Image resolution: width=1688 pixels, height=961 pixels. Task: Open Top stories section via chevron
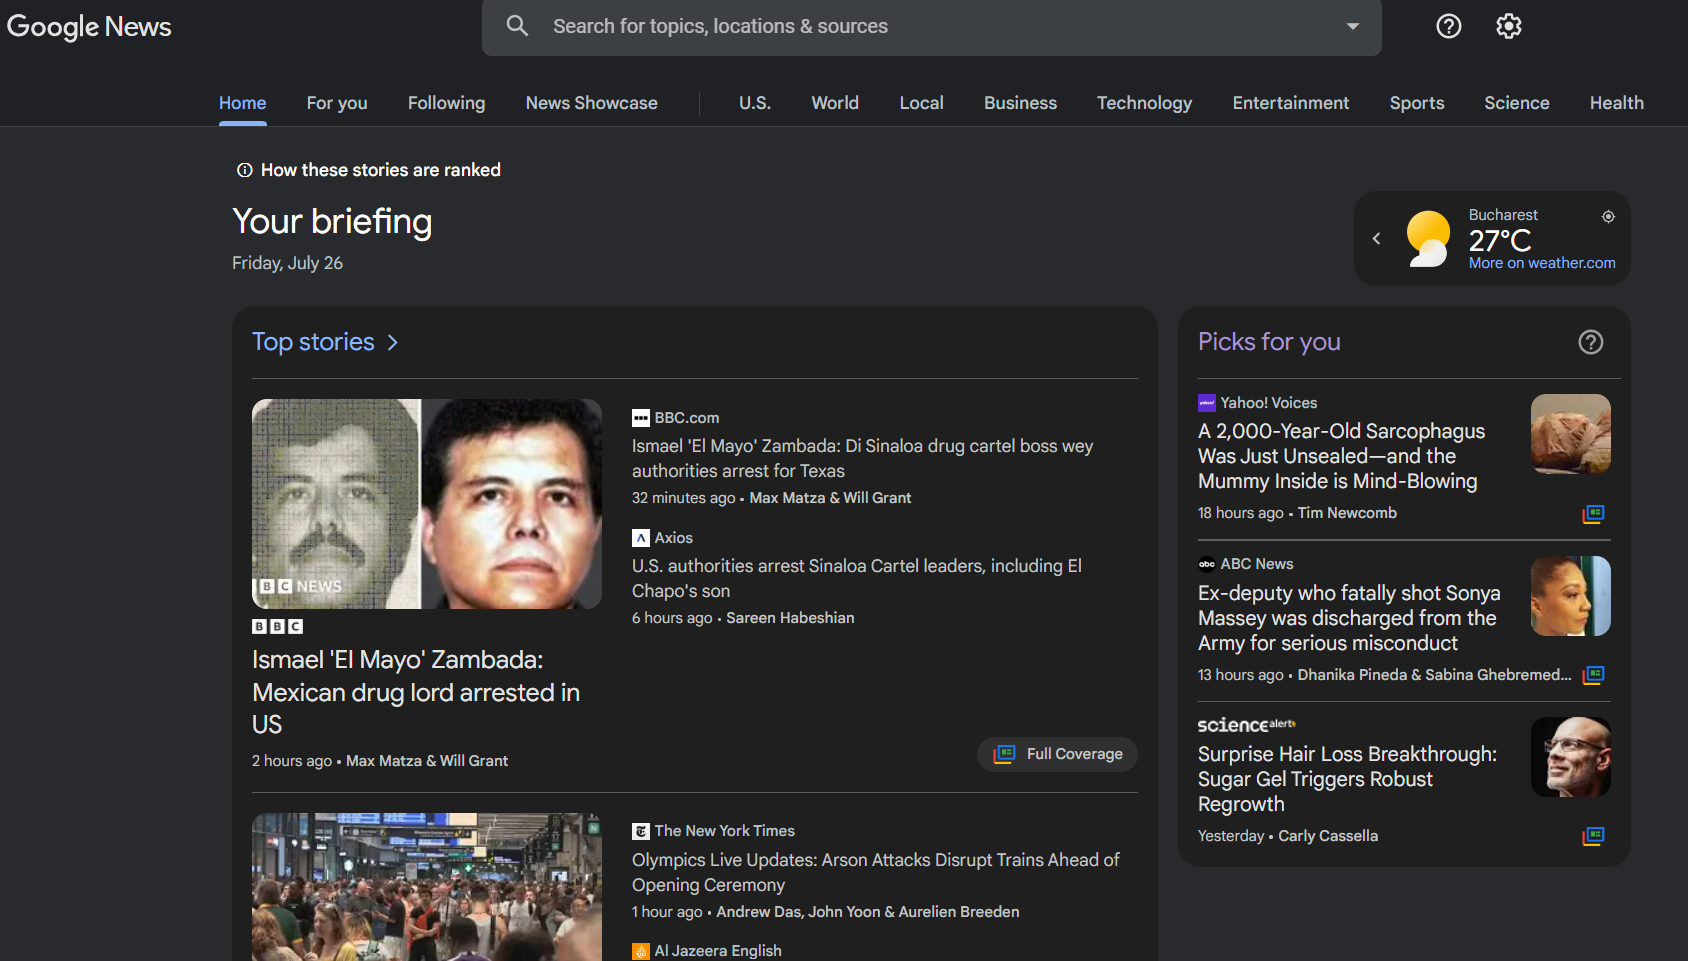(393, 343)
